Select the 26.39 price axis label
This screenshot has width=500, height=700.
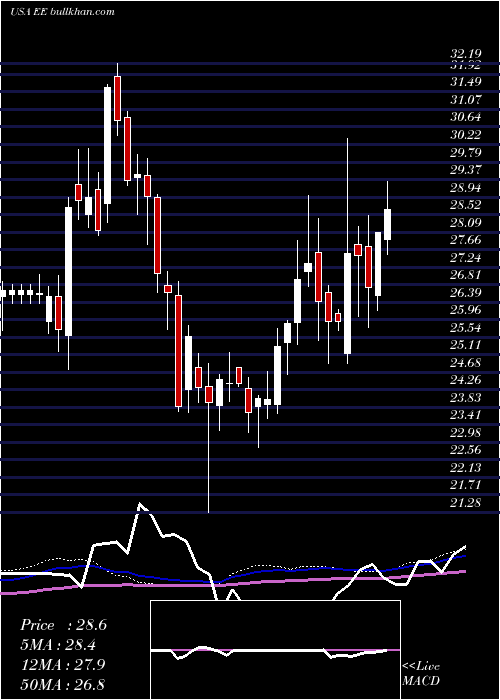click(x=465, y=292)
